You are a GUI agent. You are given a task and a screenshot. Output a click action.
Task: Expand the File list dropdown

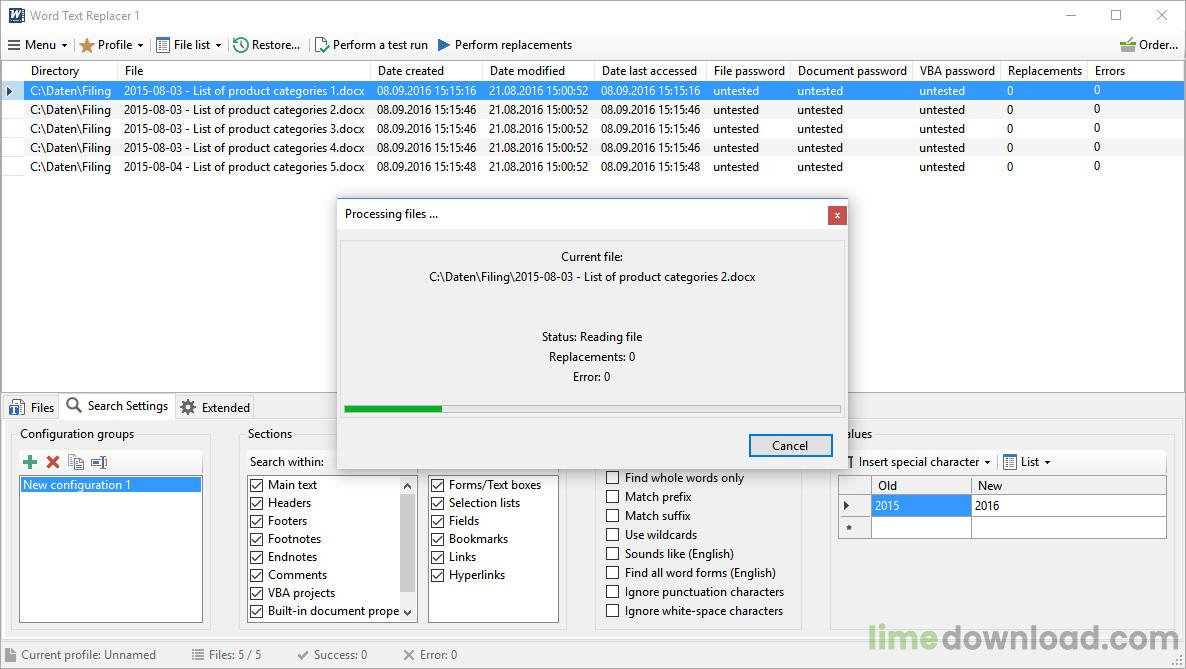(x=189, y=45)
